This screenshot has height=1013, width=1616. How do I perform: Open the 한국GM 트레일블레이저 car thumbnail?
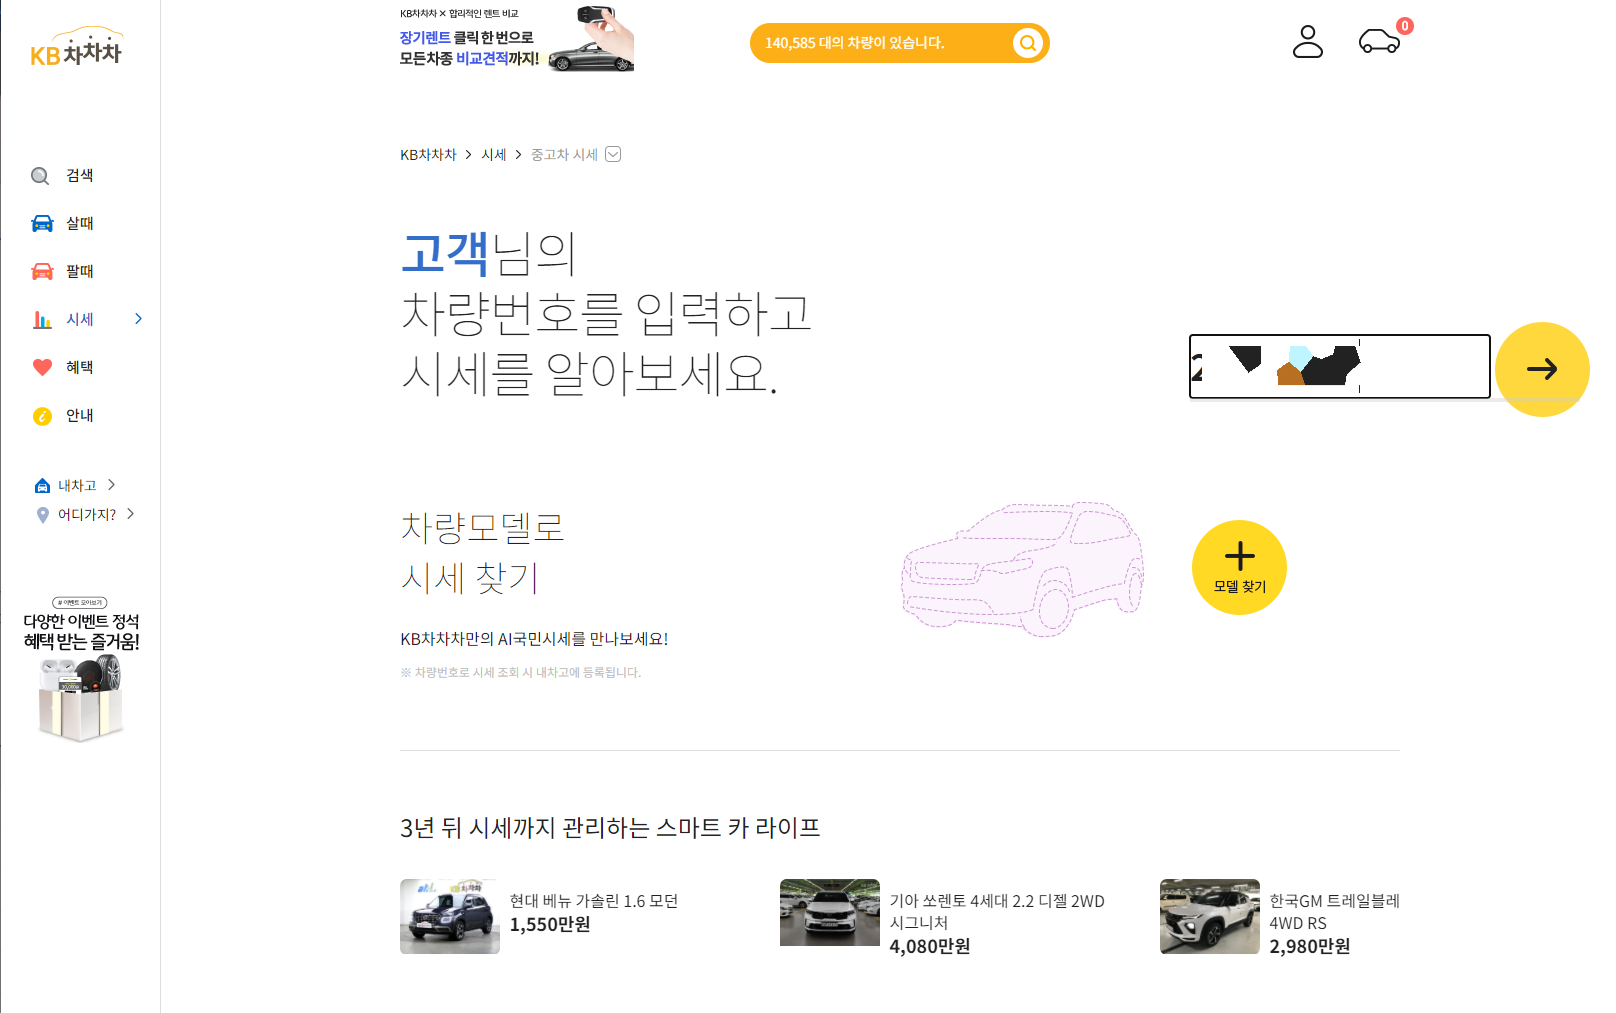point(1209,916)
